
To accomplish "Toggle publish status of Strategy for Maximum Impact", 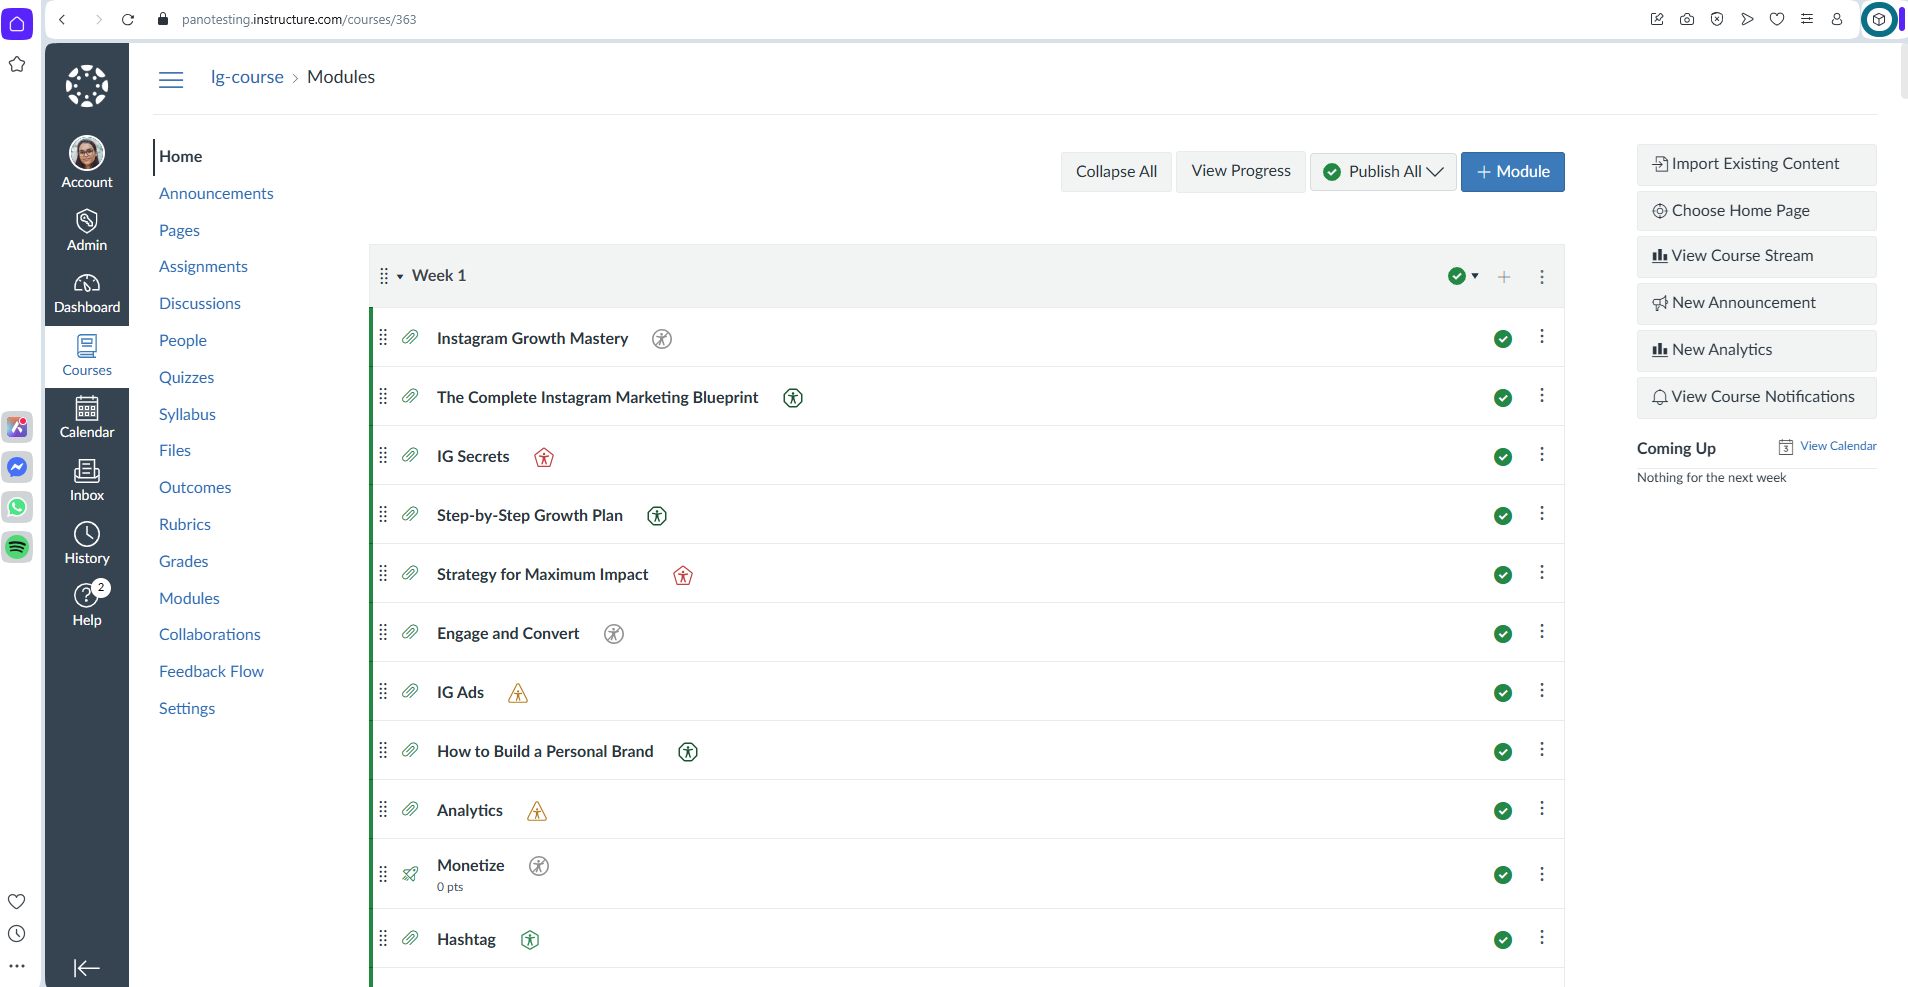I will tap(1503, 575).
